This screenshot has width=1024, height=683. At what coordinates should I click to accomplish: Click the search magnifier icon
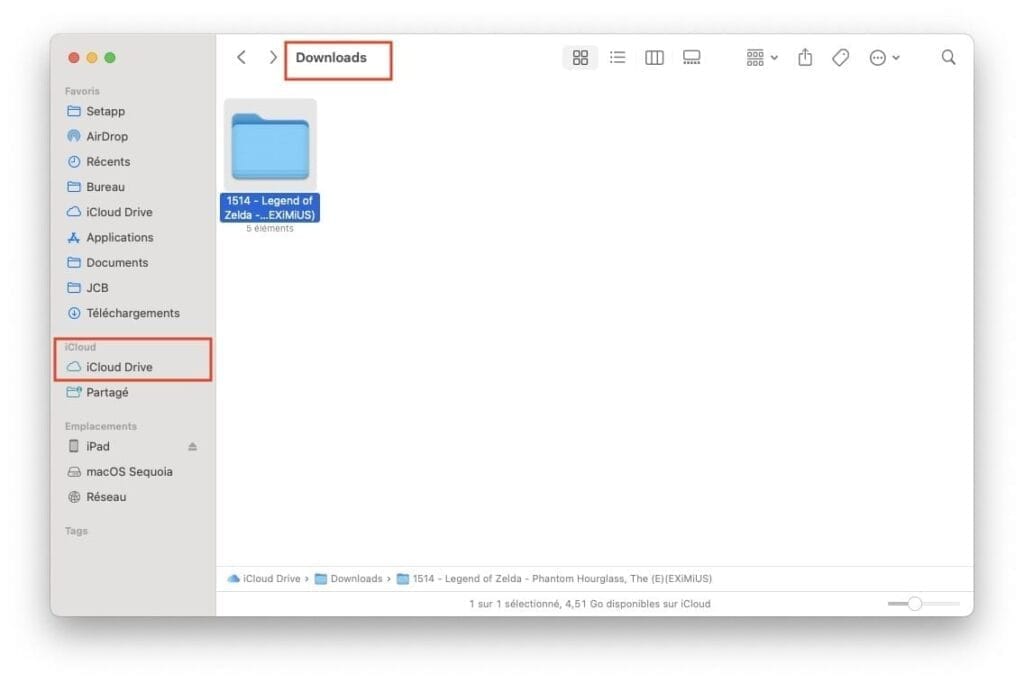[x=948, y=58]
